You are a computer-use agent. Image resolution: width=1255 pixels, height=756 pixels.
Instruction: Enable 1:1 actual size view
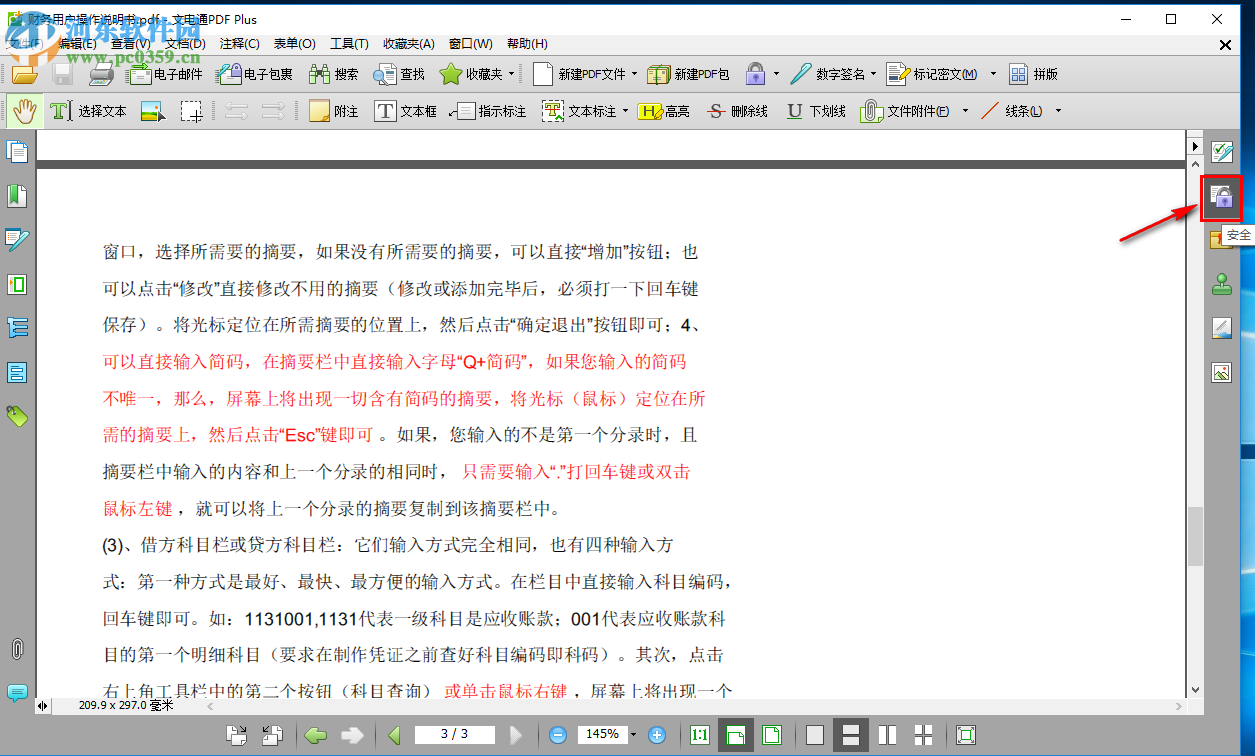pos(700,733)
